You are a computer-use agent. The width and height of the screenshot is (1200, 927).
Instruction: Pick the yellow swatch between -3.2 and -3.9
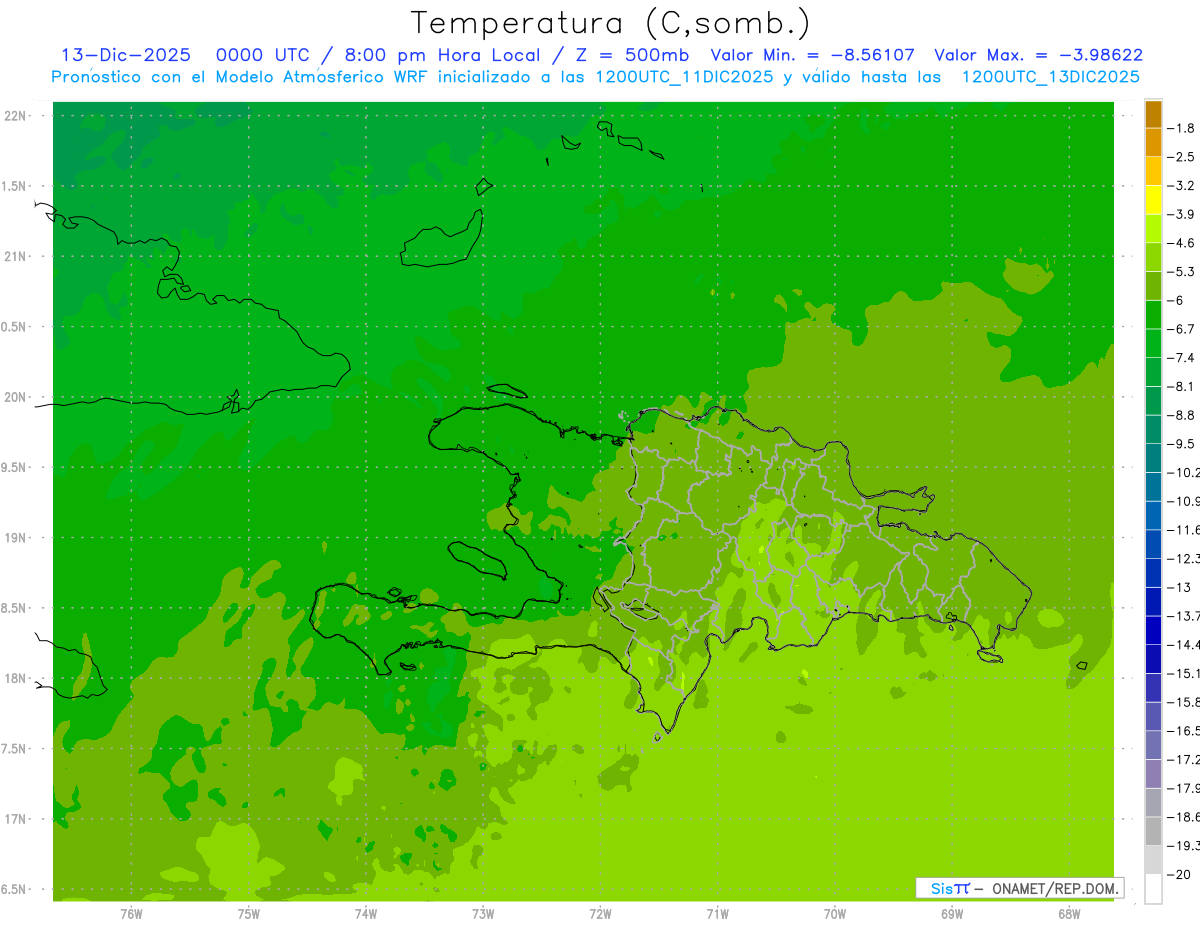(x=1153, y=200)
